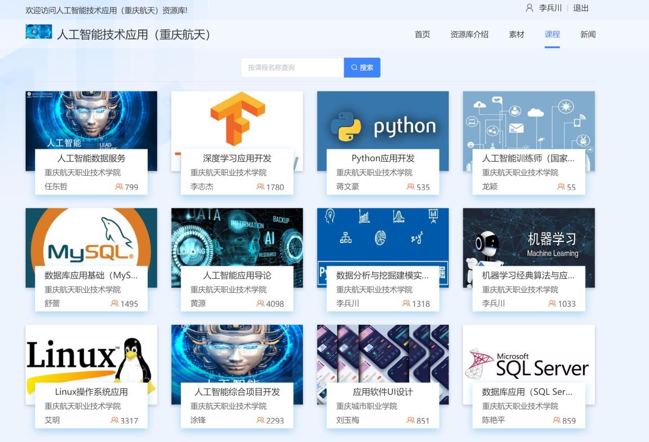Click the 退出 logout link

(581, 8)
